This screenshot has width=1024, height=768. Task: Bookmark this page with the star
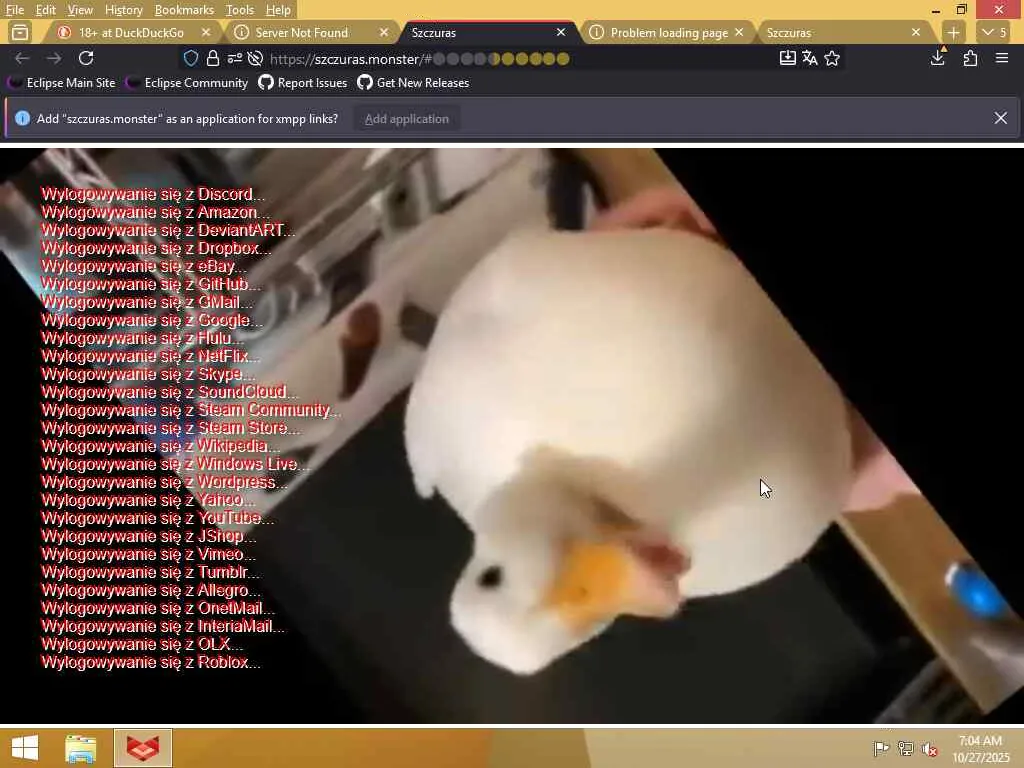click(x=832, y=58)
